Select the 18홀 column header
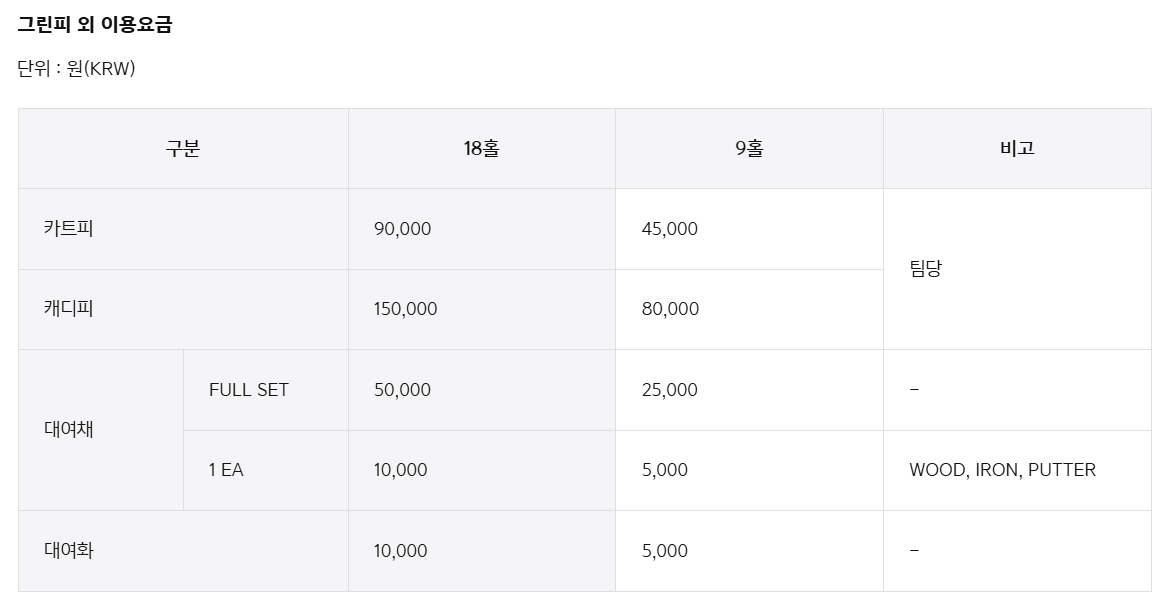Viewport: 1166px width, 614px height. 482,149
